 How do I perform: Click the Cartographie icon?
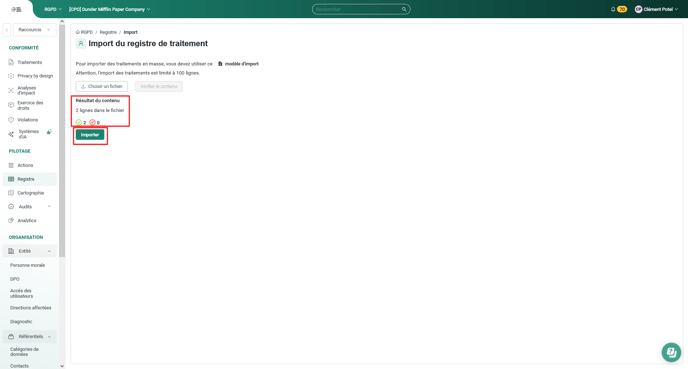[11, 193]
